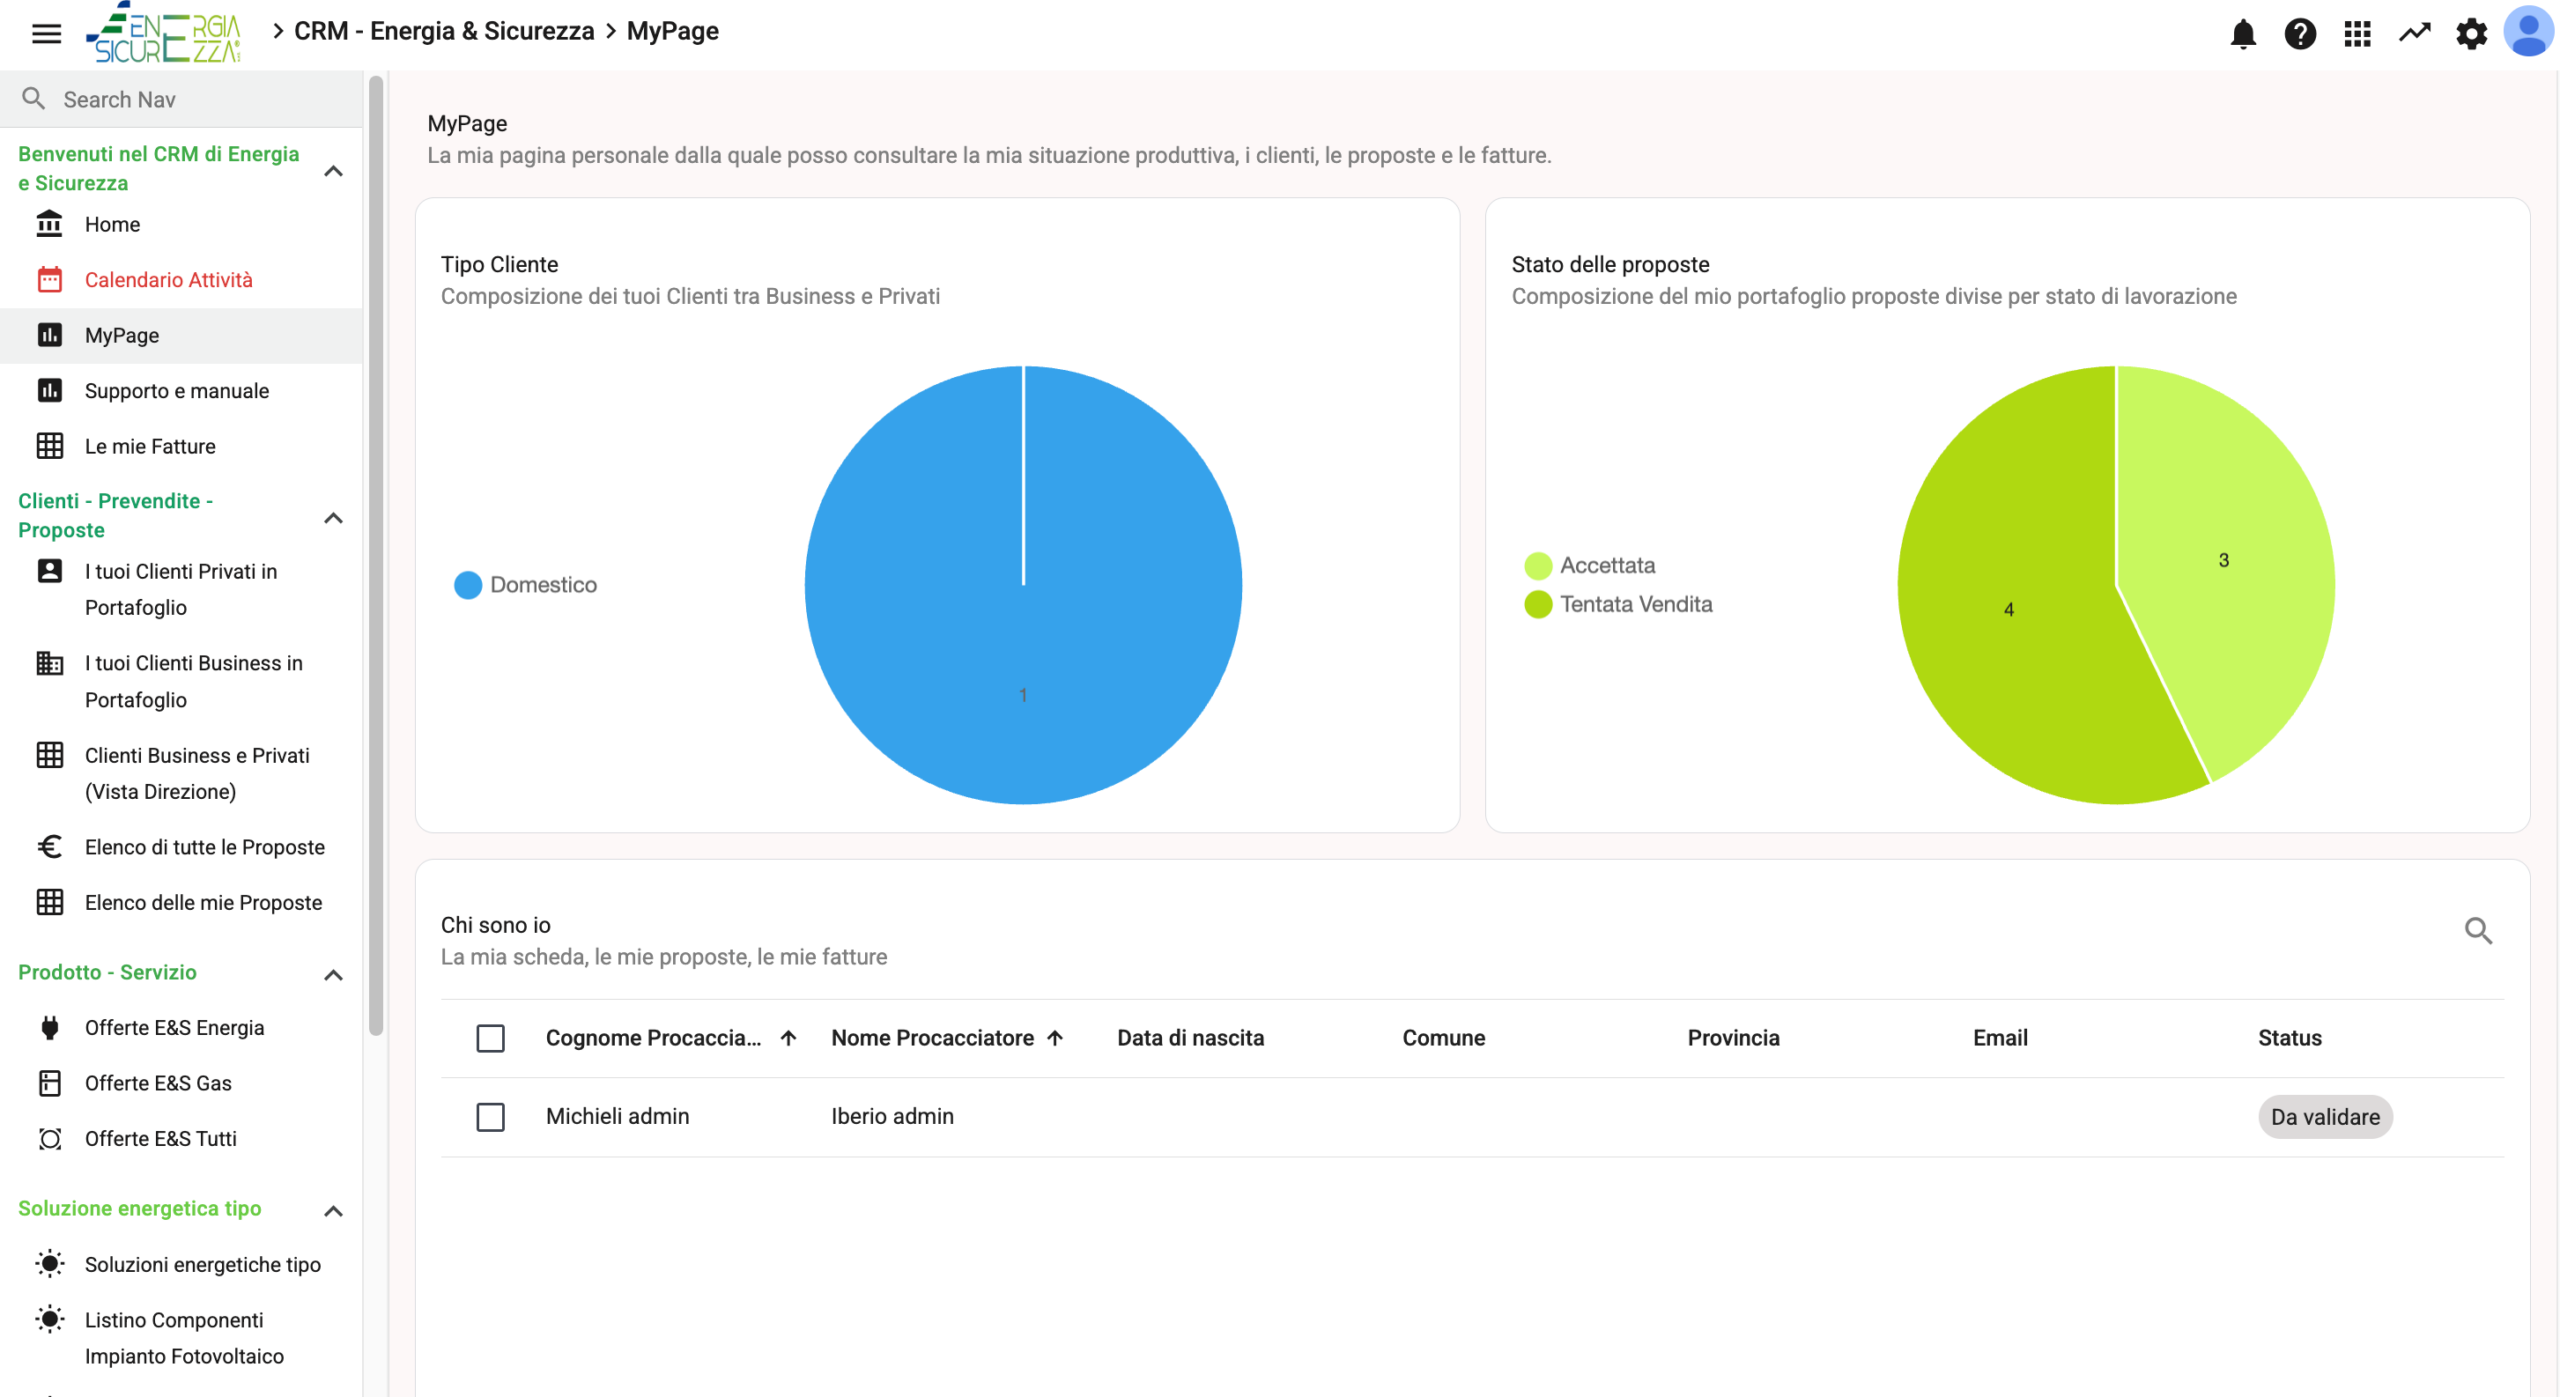This screenshot has height=1397, width=2560.
Task: Click the Da validare status chip
Action: coord(2324,1117)
